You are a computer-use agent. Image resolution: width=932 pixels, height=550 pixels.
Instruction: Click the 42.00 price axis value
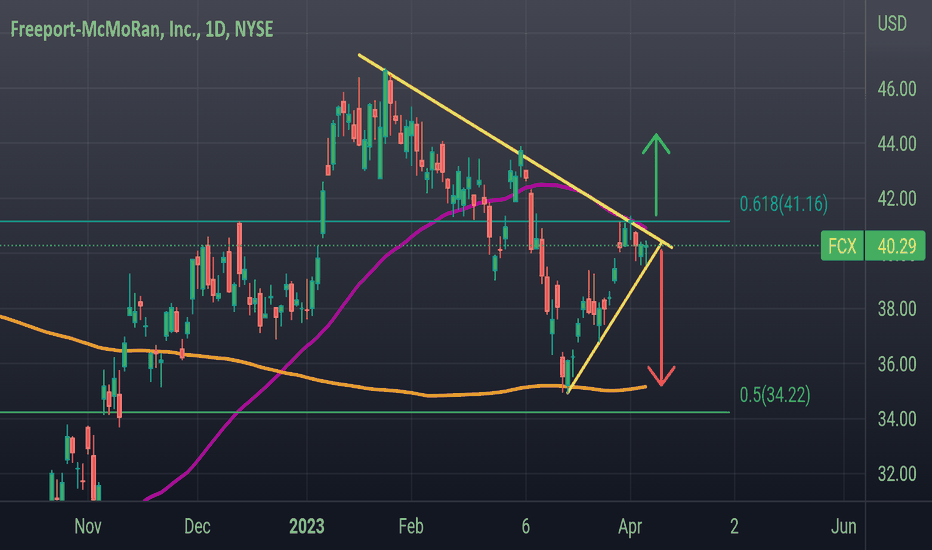tap(897, 199)
